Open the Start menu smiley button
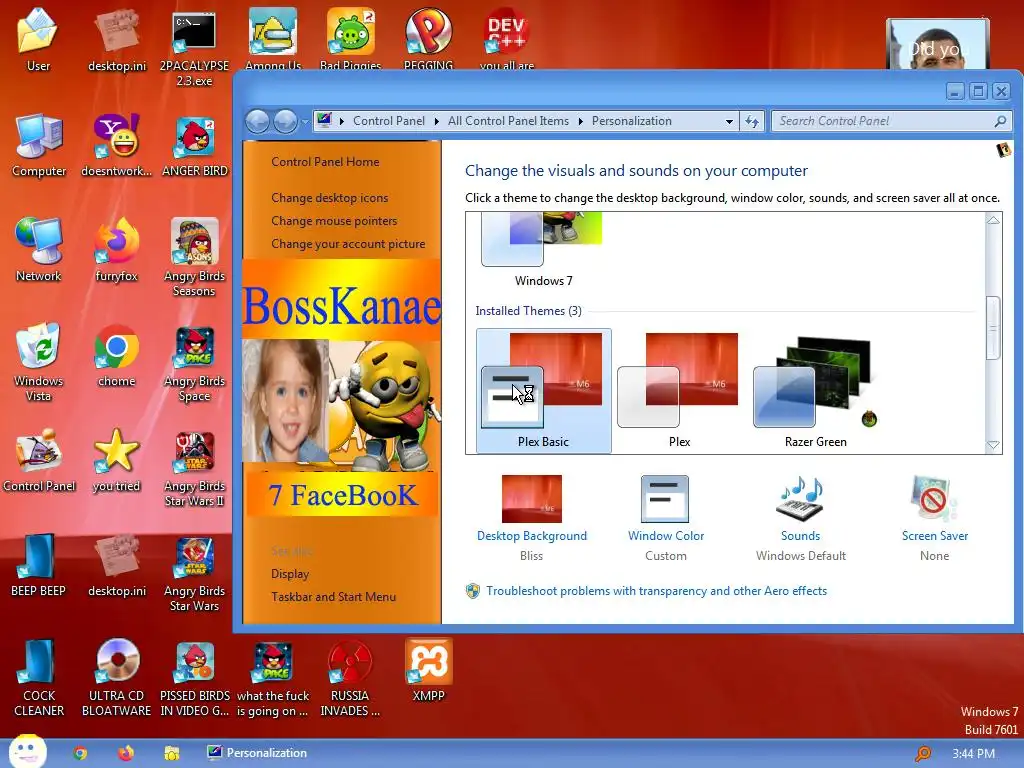The image size is (1024, 768). pos(27,751)
